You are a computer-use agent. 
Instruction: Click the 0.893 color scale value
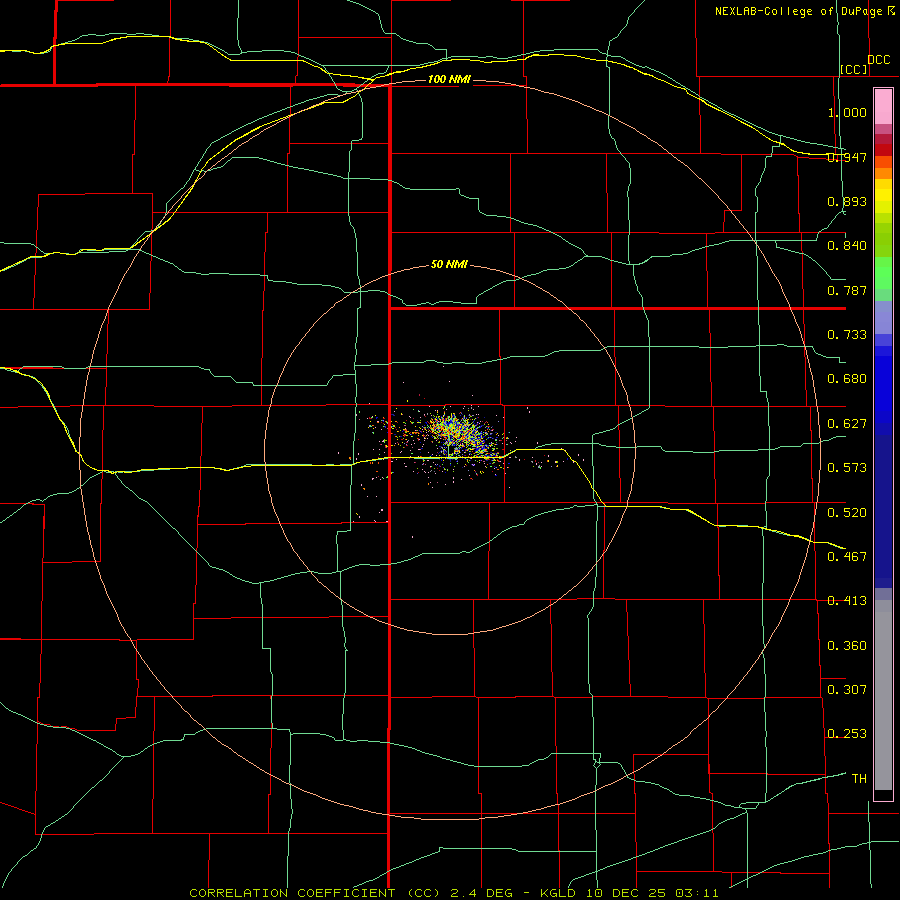847,201
